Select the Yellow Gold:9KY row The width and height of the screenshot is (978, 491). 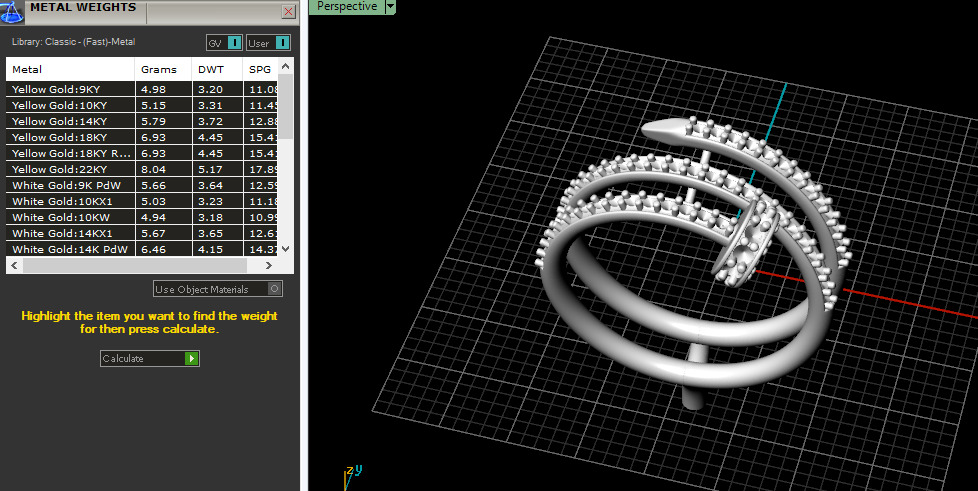point(142,89)
